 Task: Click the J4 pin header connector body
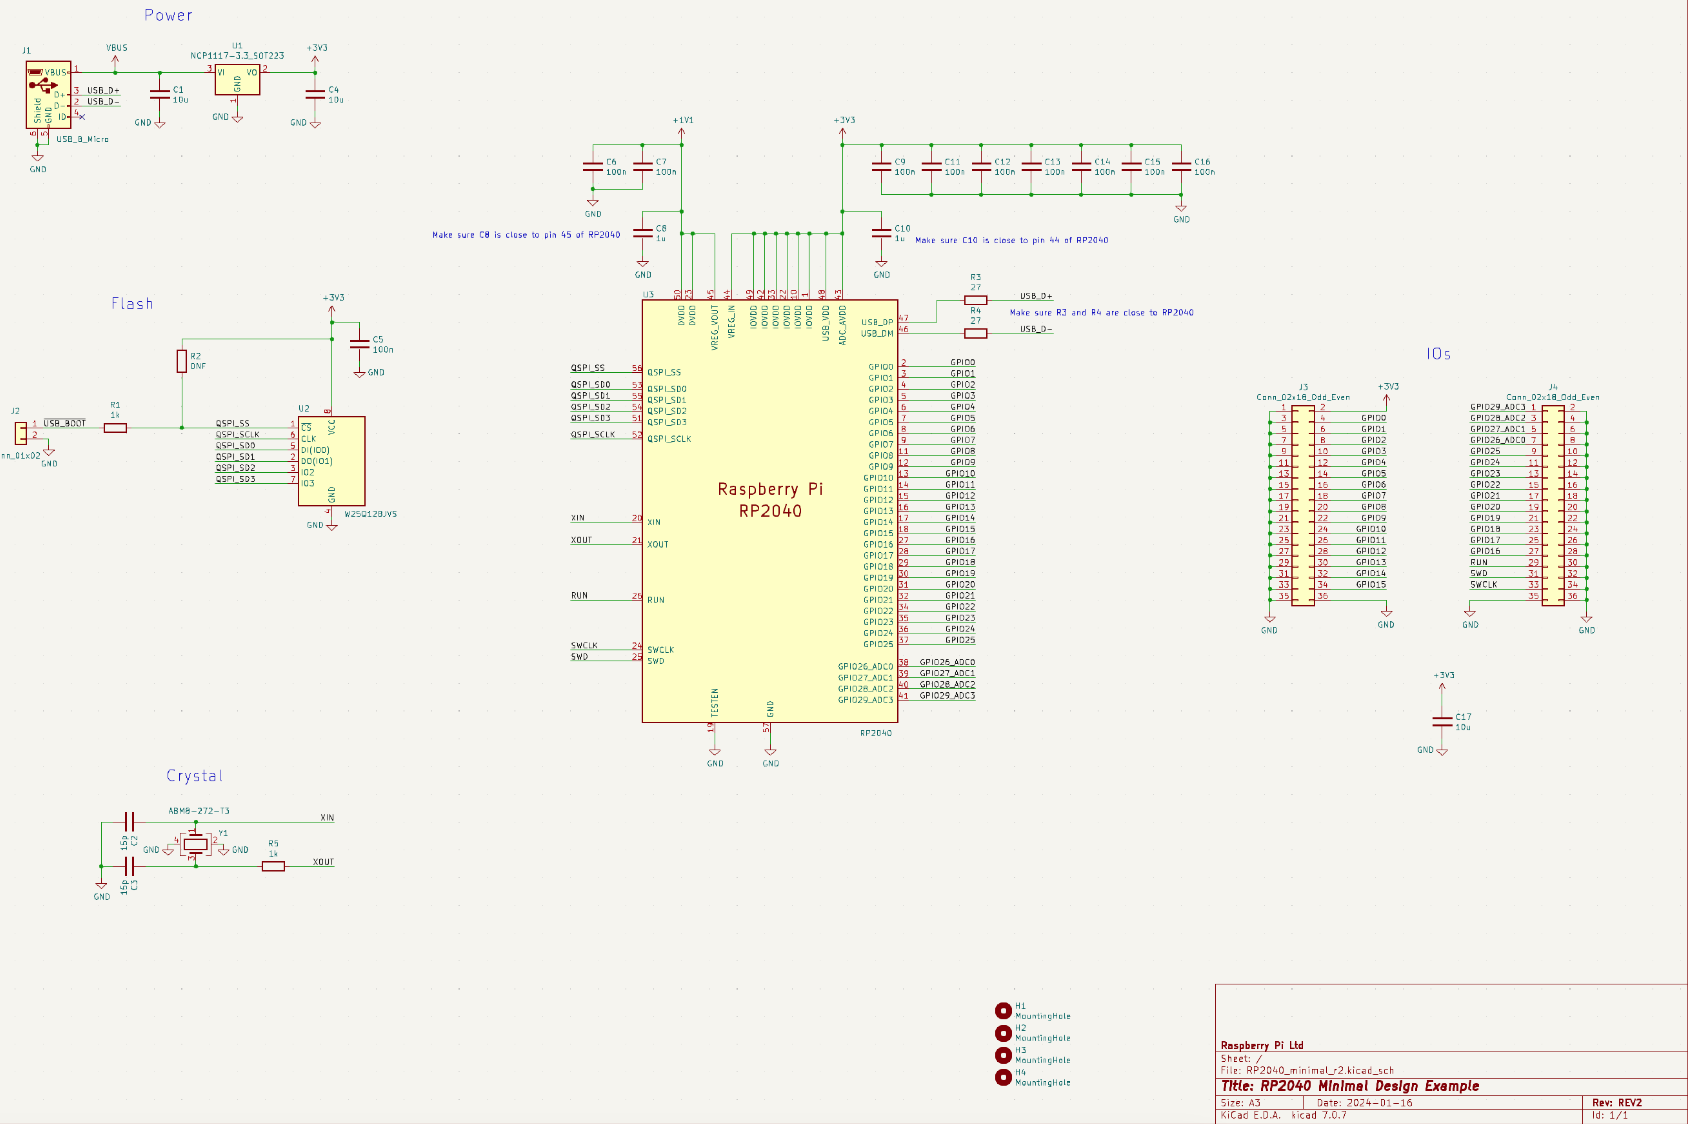pyautogui.click(x=1553, y=504)
